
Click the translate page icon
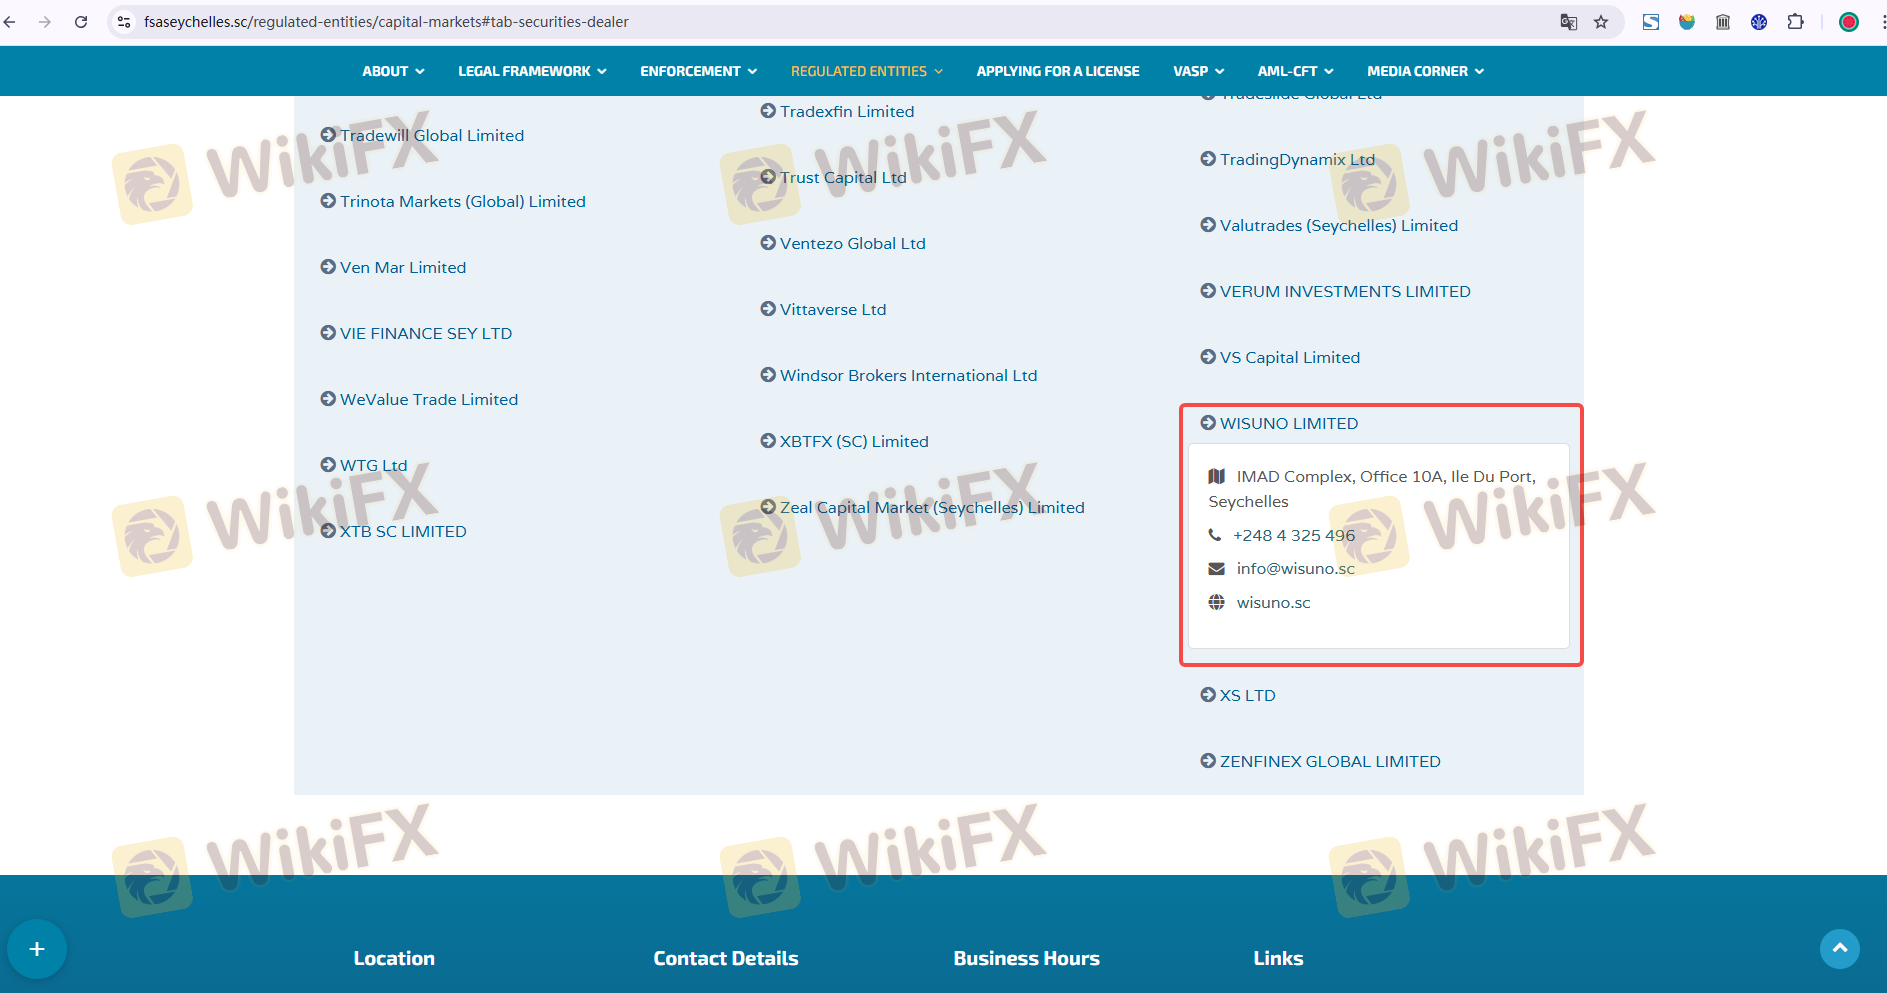pos(1568,22)
